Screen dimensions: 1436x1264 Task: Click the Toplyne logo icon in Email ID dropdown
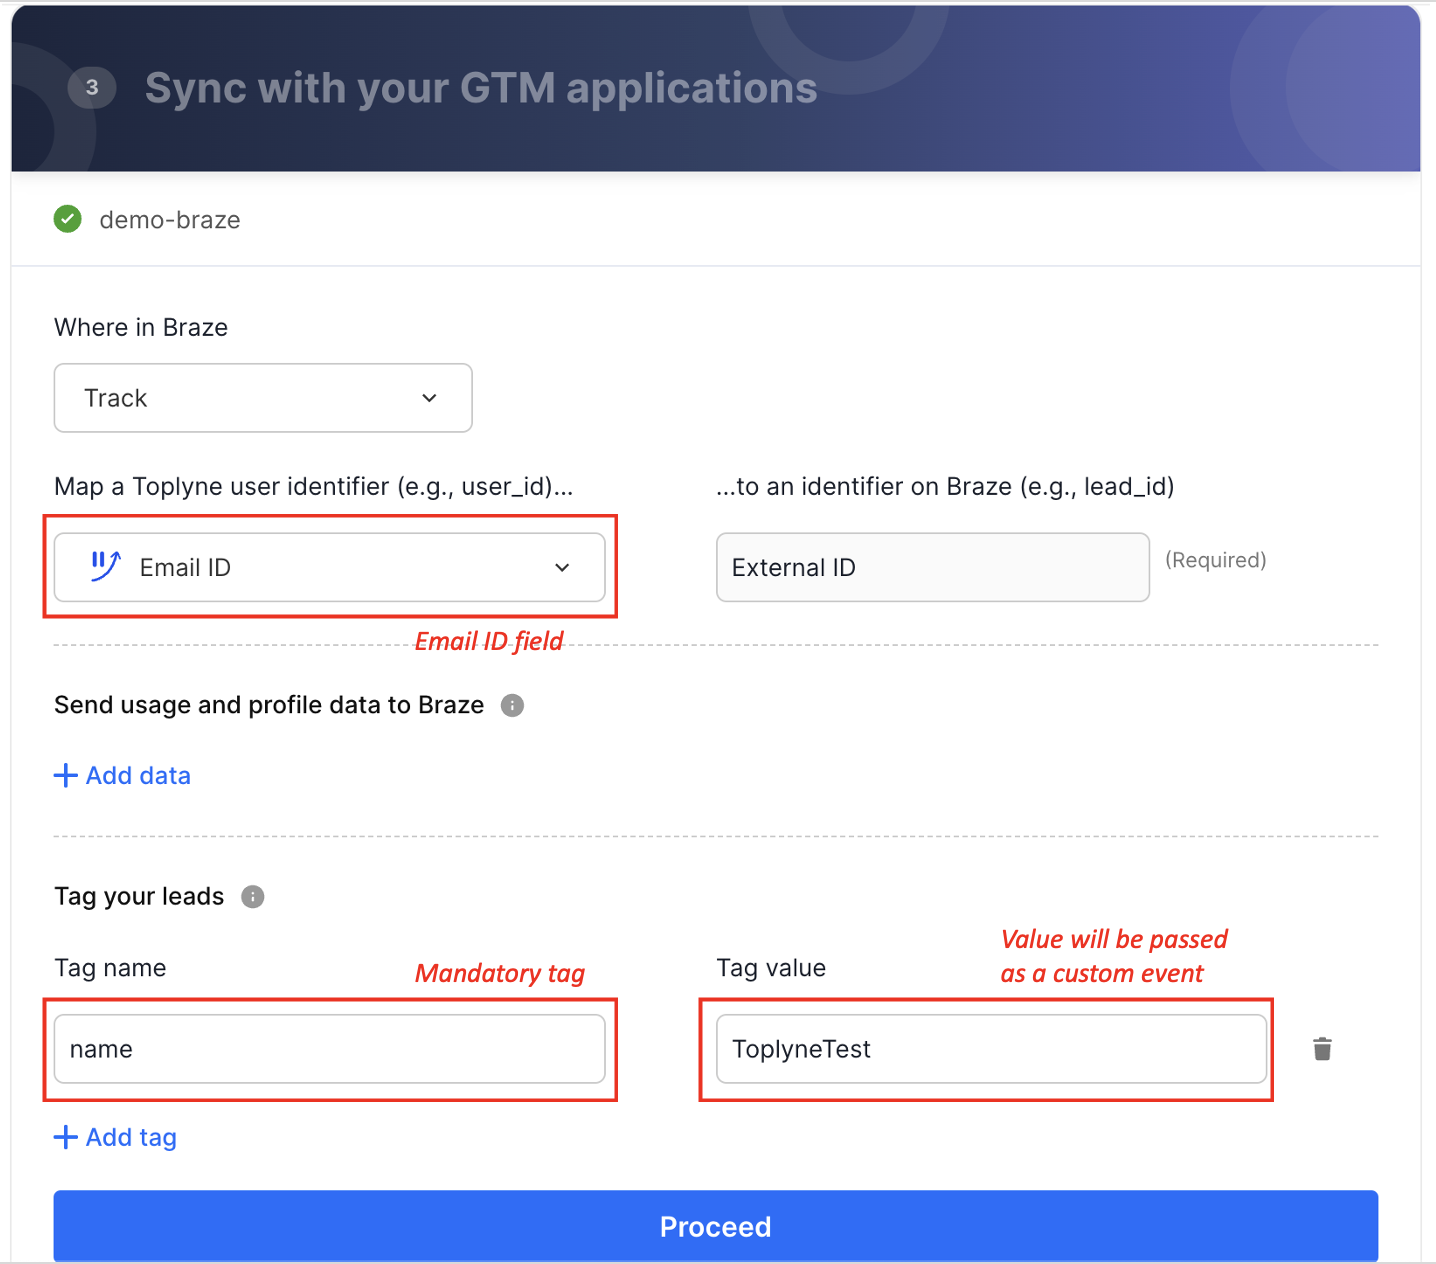click(105, 566)
